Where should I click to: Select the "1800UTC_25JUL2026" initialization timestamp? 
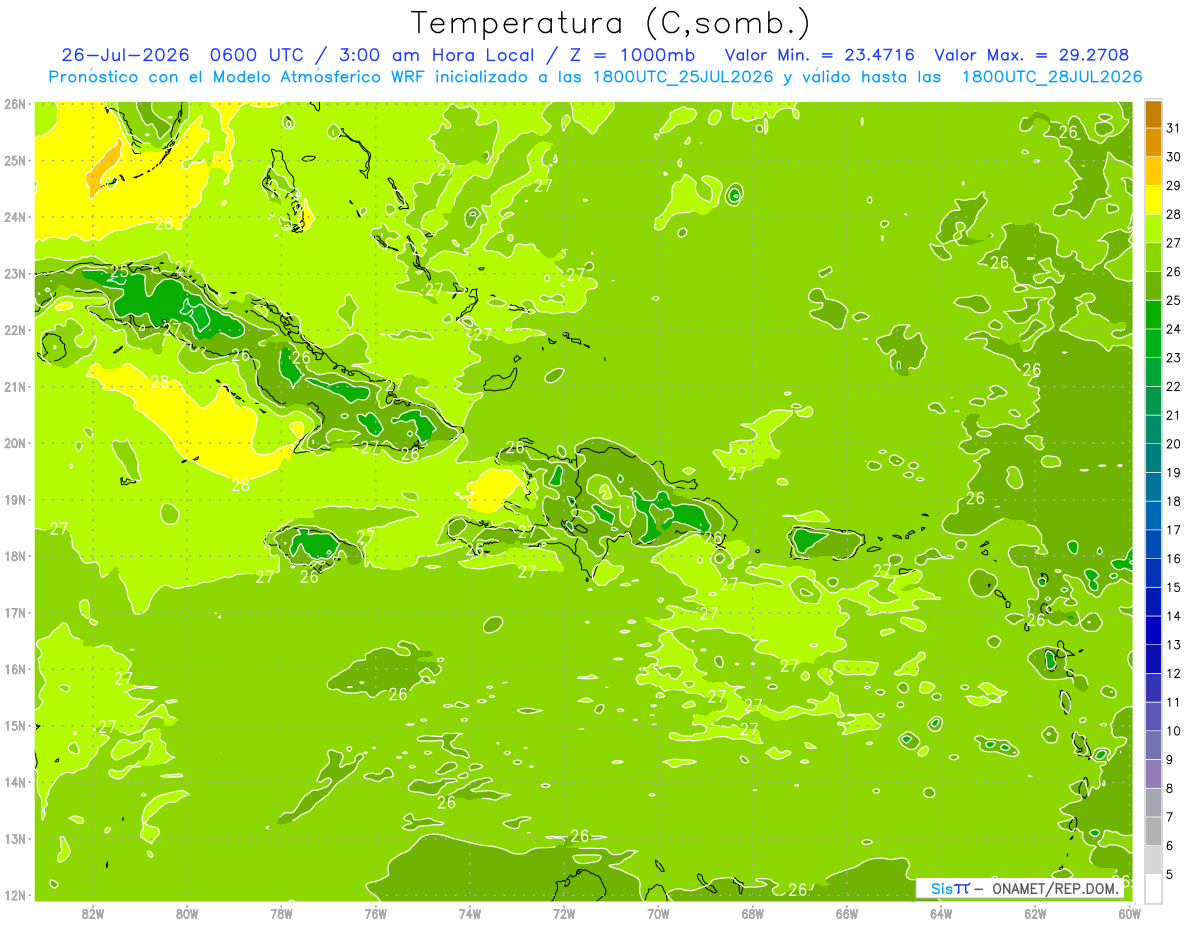tap(682, 77)
